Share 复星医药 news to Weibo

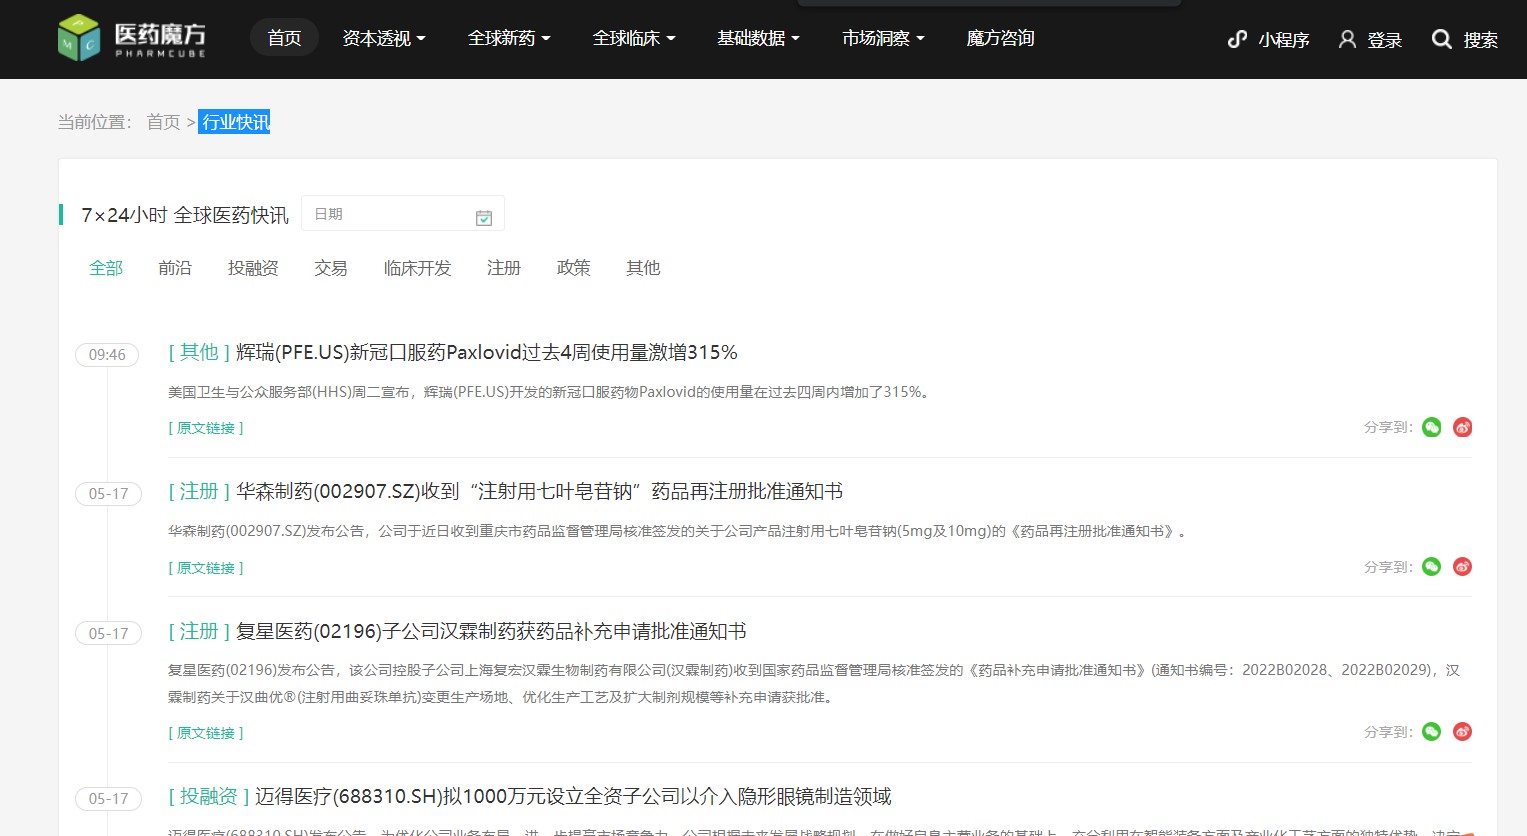click(1462, 732)
